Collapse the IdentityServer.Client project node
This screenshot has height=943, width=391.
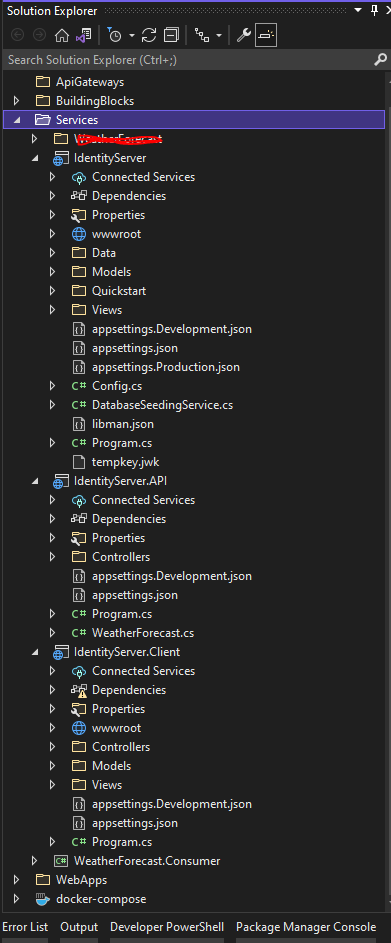[34, 652]
